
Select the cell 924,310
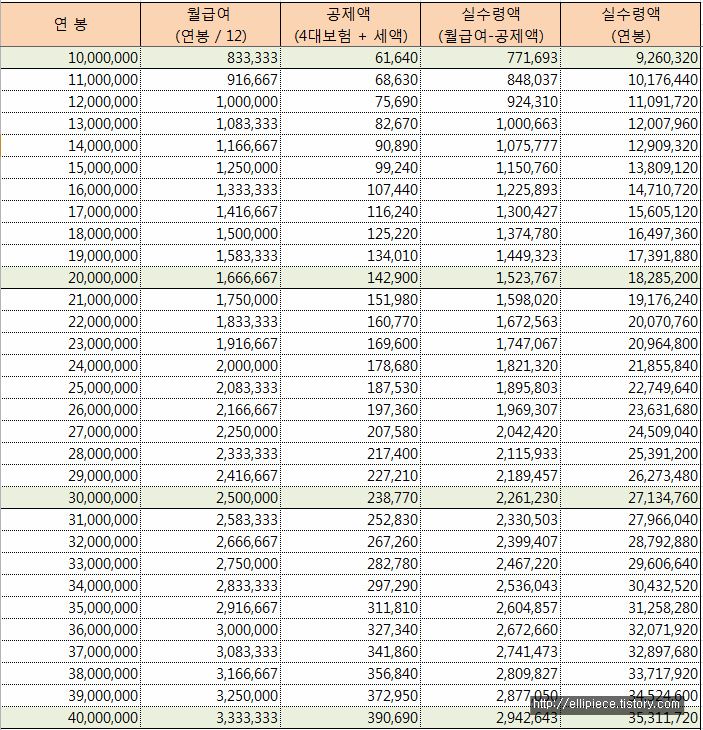(491, 101)
